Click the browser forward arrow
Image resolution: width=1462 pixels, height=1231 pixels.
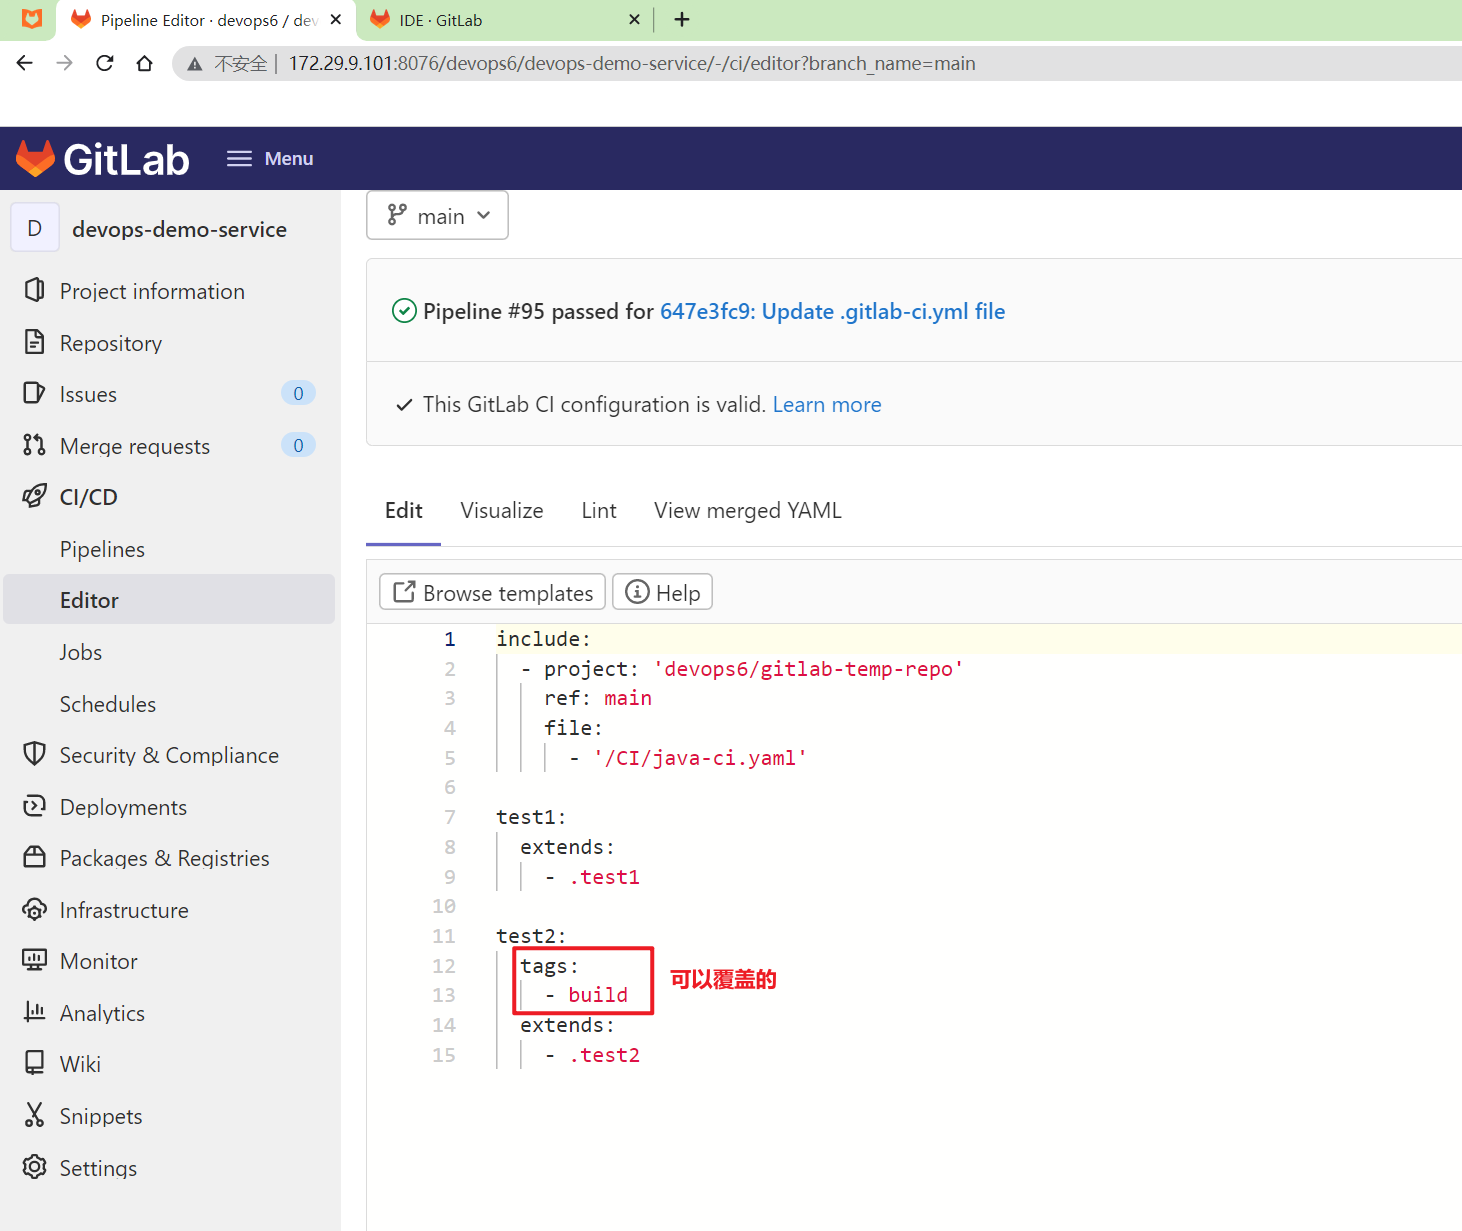coord(65,63)
